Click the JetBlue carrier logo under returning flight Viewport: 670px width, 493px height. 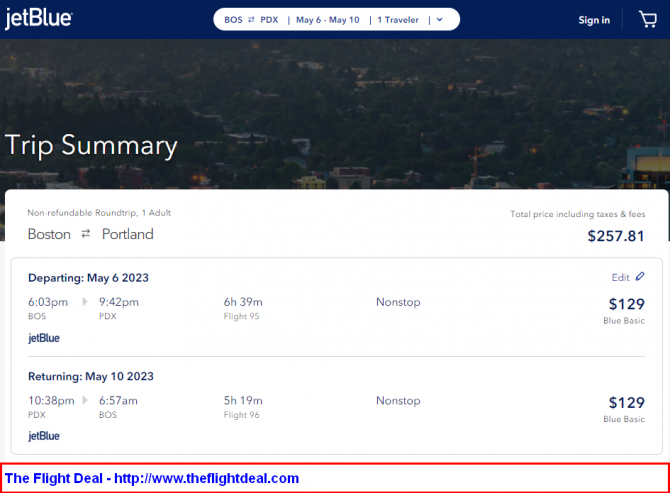(44, 436)
